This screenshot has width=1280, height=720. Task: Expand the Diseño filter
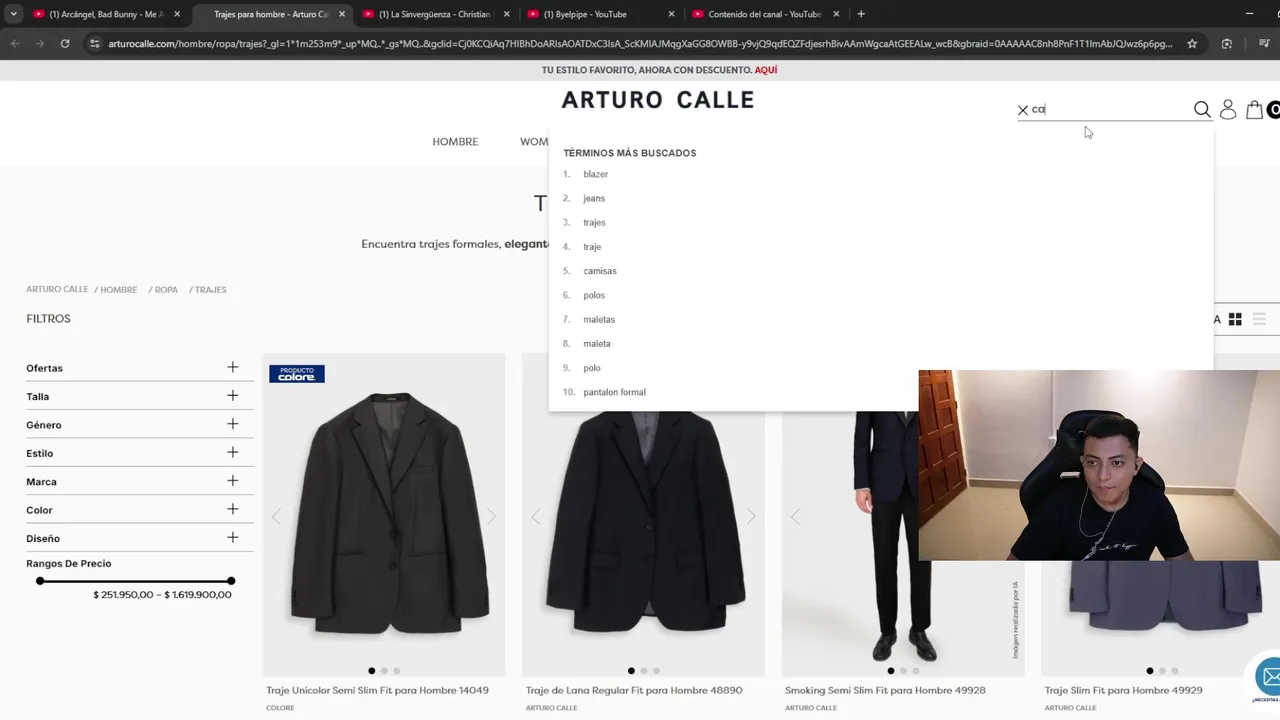coord(232,538)
